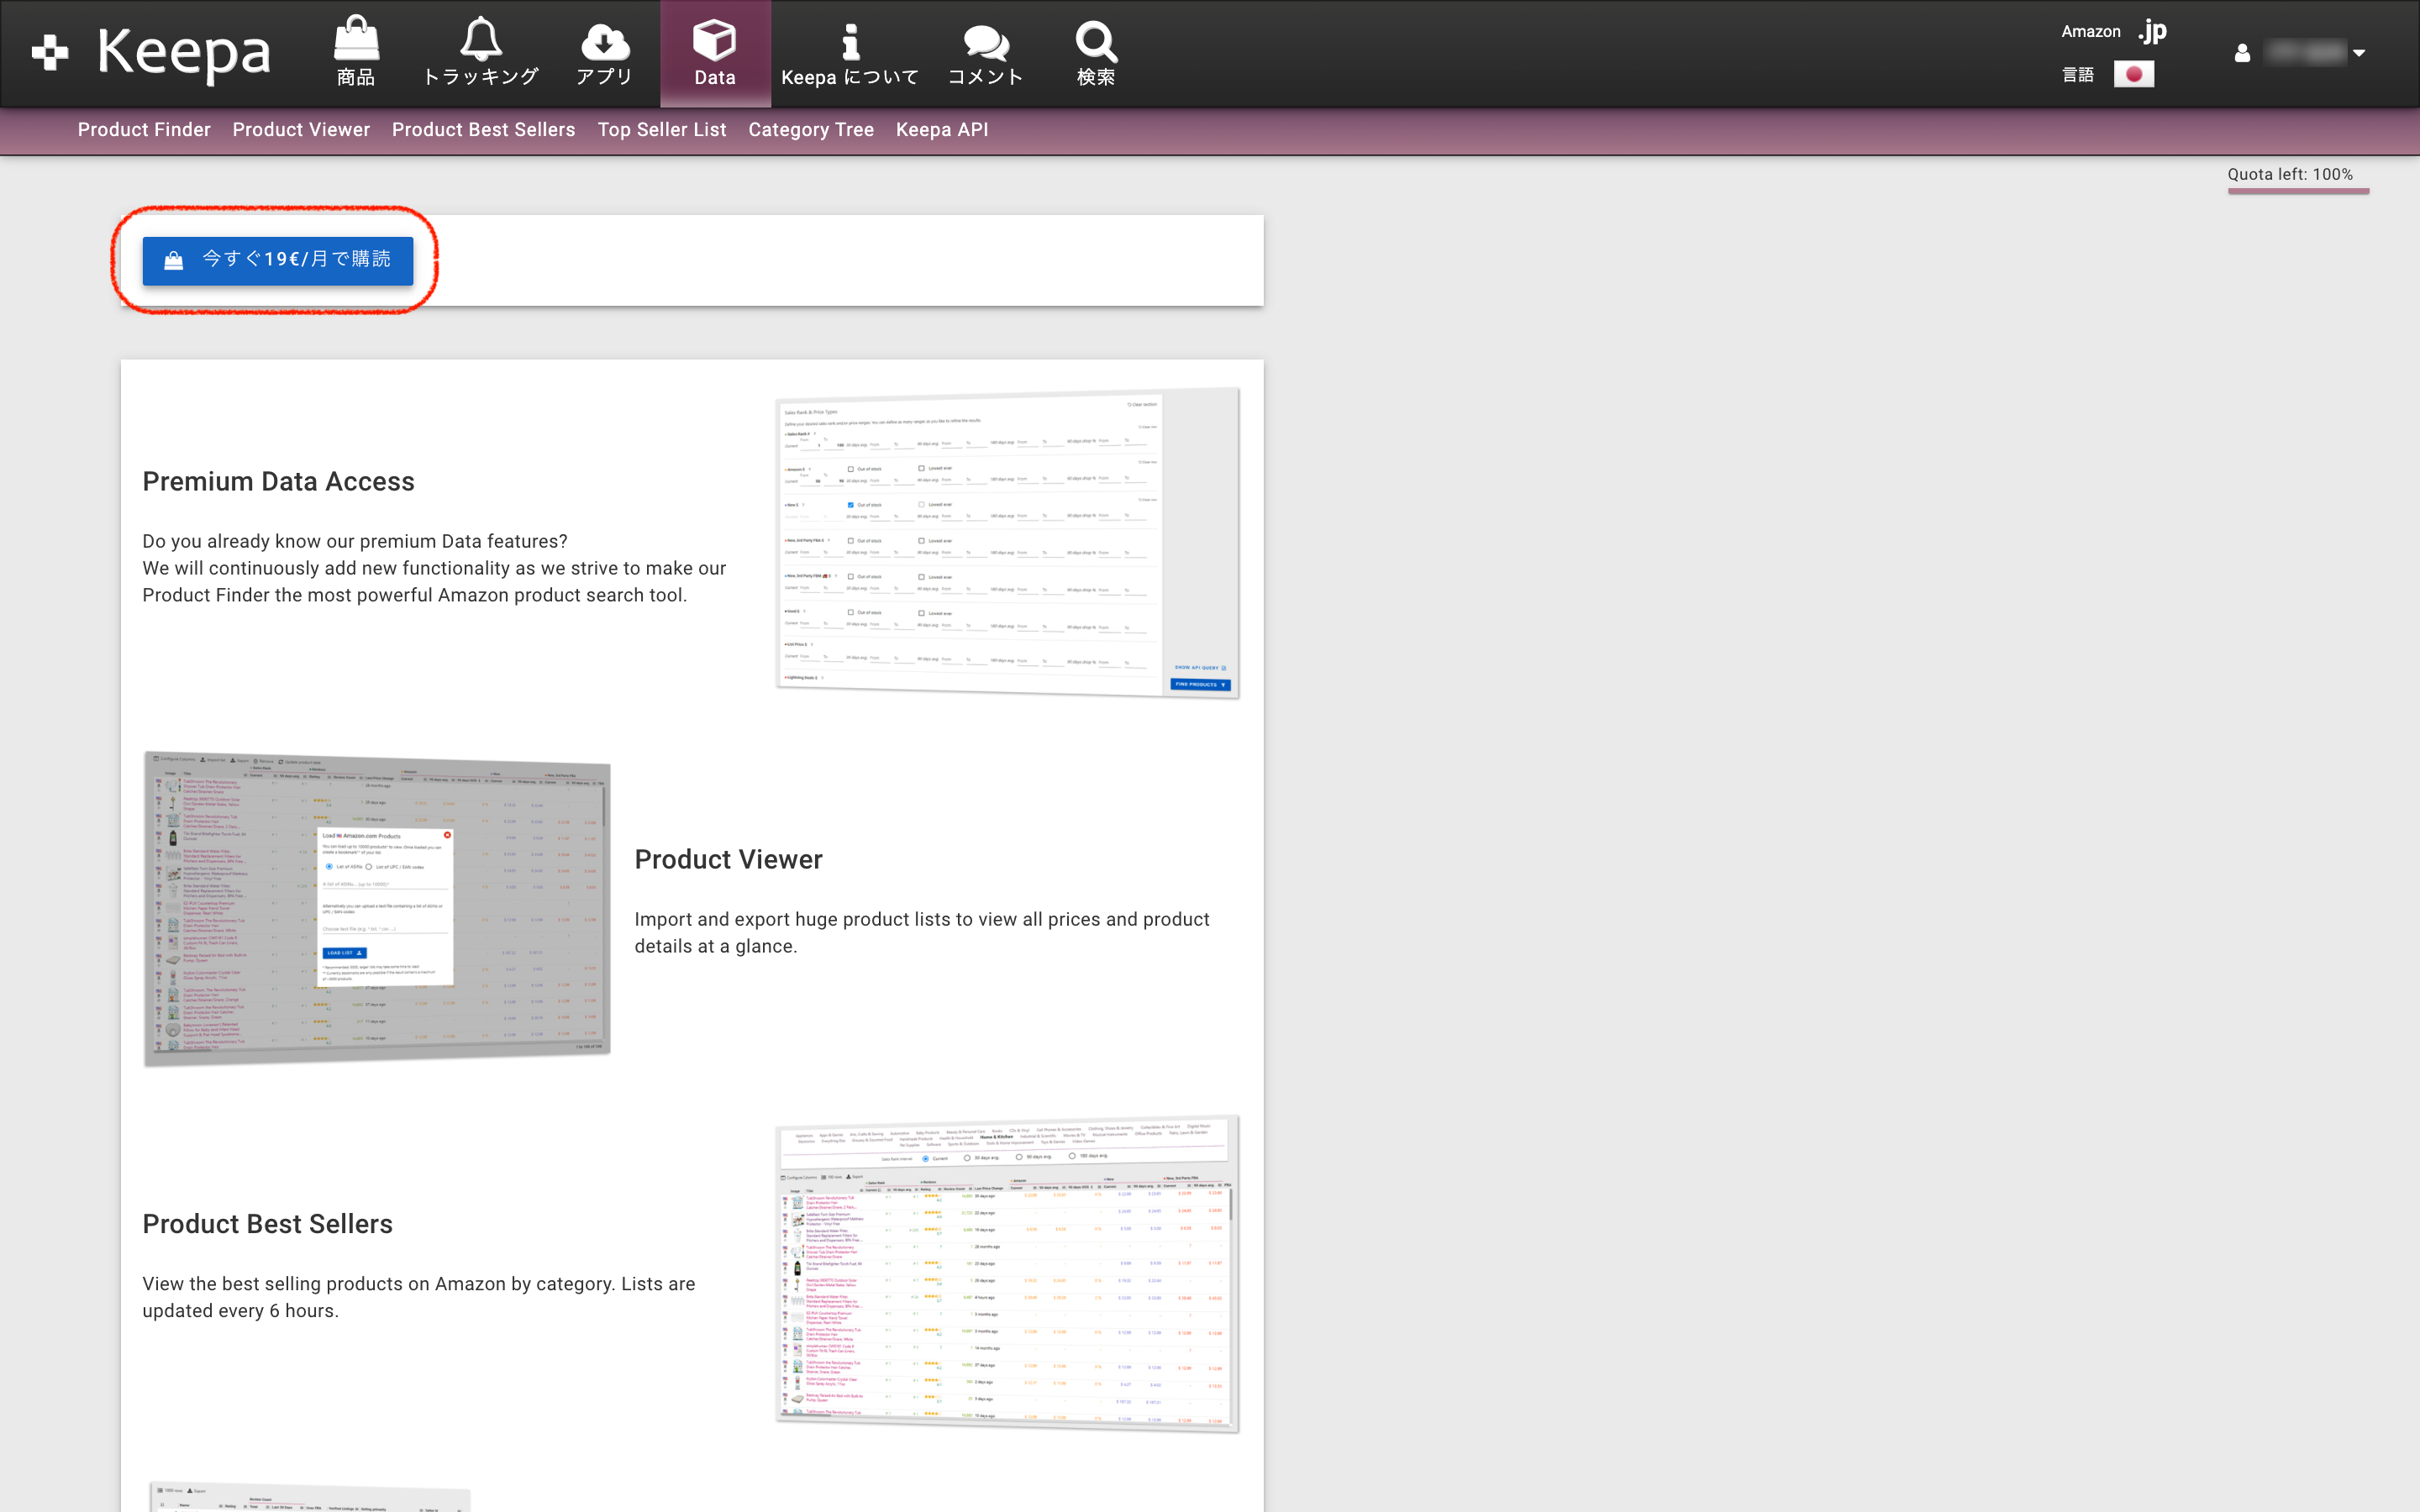This screenshot has width=2420, height=1512.
Task: Go to Product Viewer tab
Action: click(301, 130)
